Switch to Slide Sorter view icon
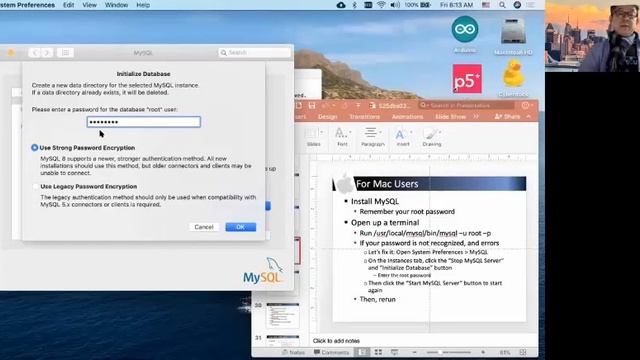This screenshot has height=360, width=640. 378,352
